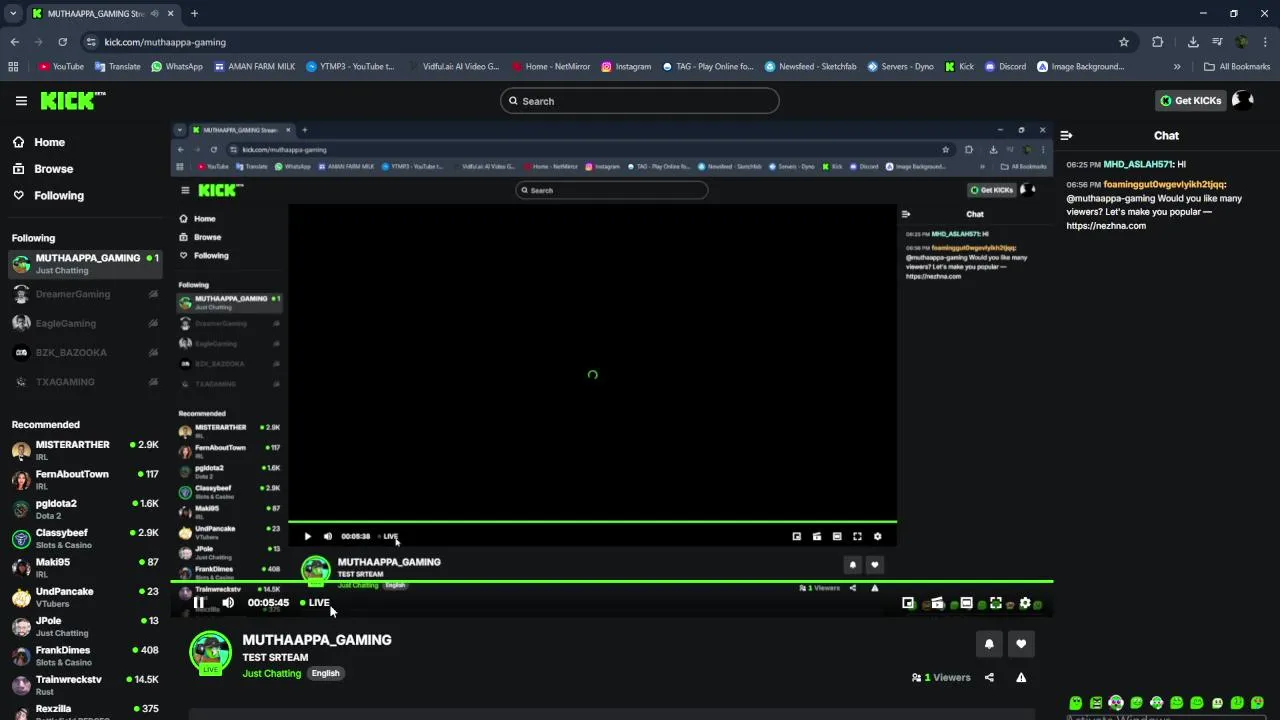This screenshot has height=720, width=1280.
Task: Click the English language tag
Action: (x=325, y=673)
